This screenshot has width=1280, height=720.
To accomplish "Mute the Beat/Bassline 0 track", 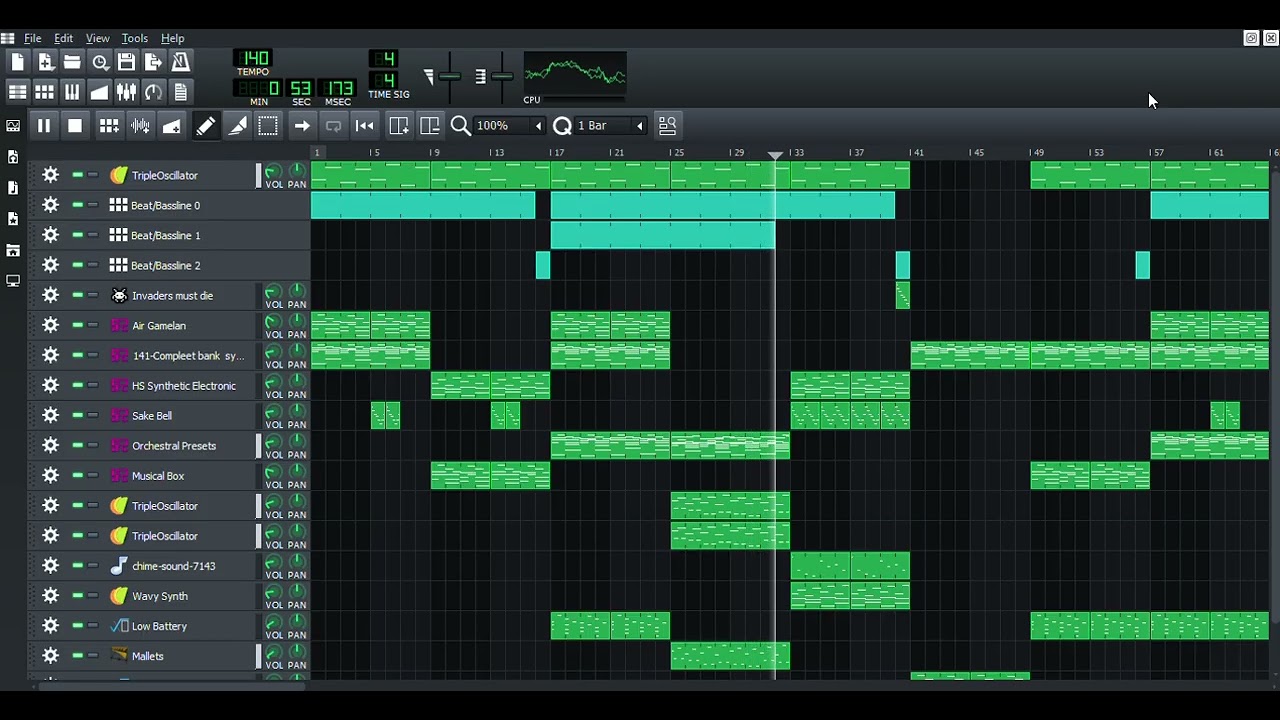I will tap(77, 205).
